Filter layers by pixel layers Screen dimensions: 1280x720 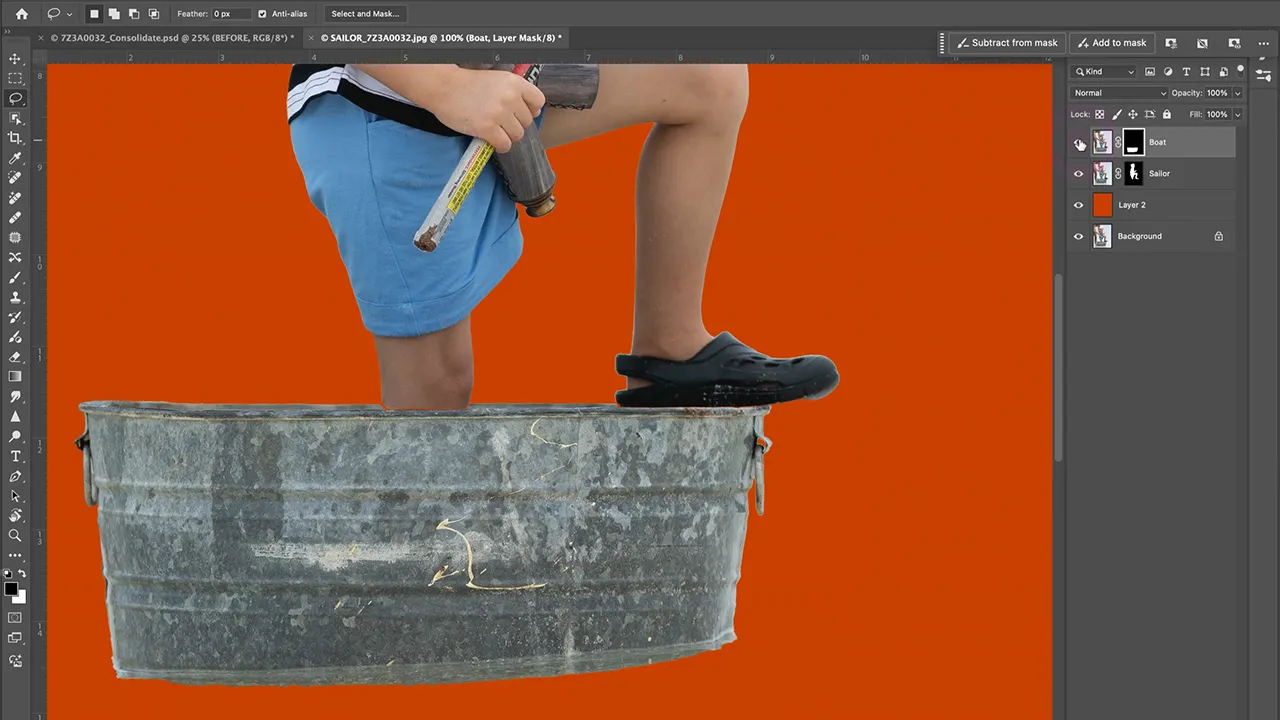point(1150,72)
